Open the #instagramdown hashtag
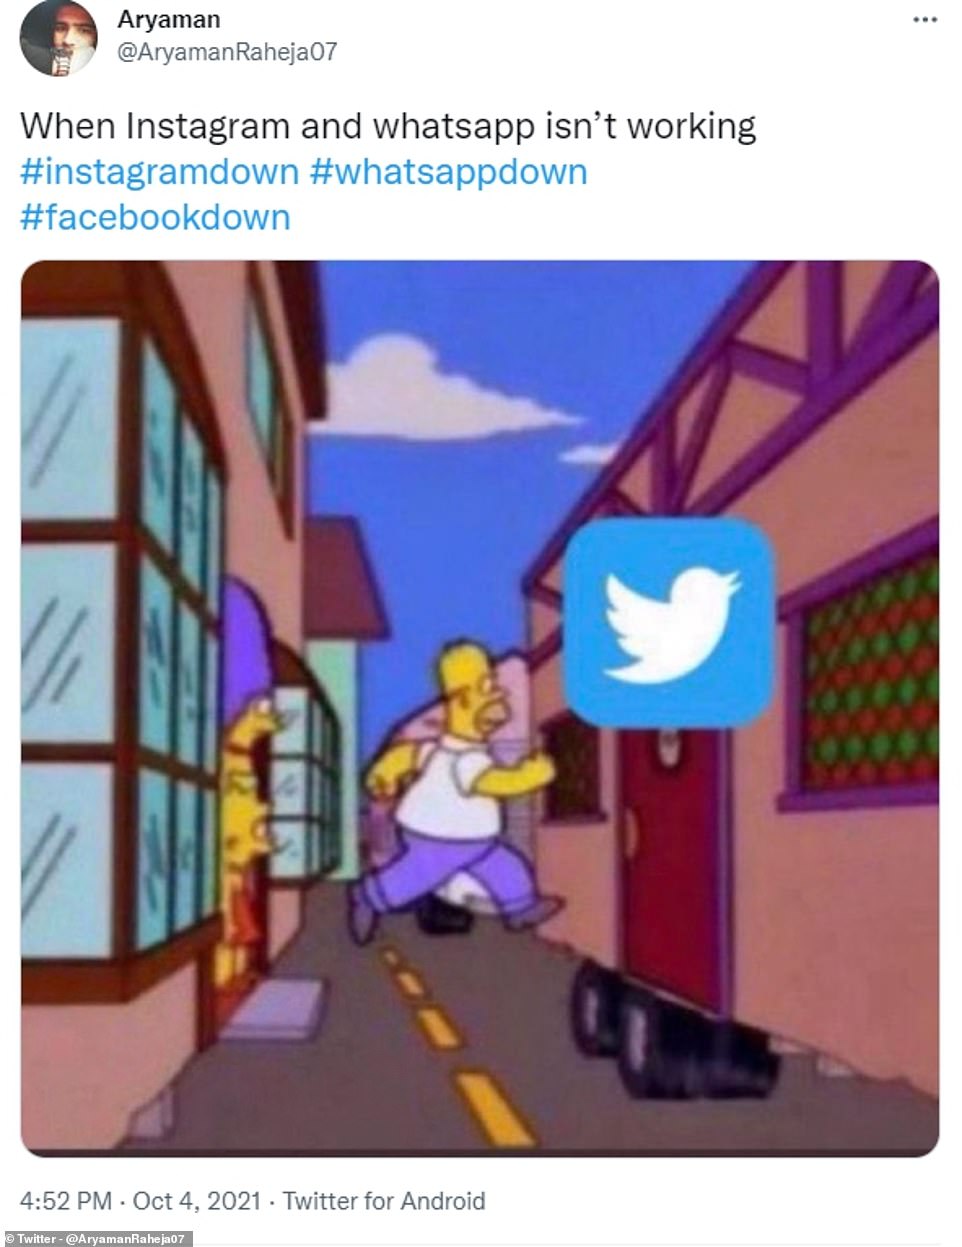This screenshot has height=1247, width=962. [160, 172]
